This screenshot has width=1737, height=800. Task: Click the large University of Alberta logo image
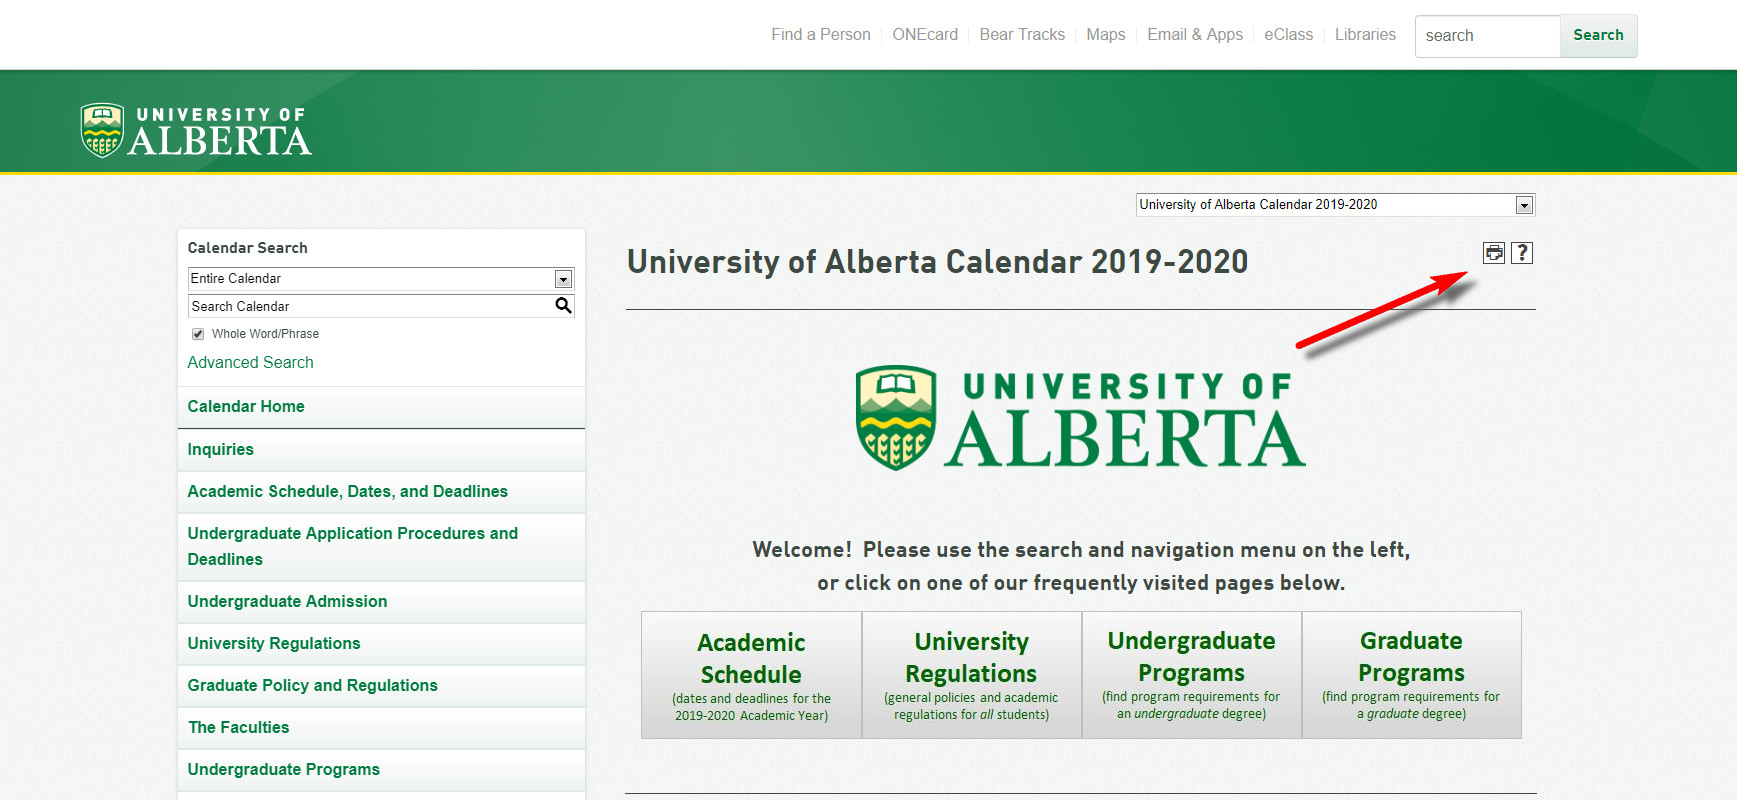(x=1080, y=418)
